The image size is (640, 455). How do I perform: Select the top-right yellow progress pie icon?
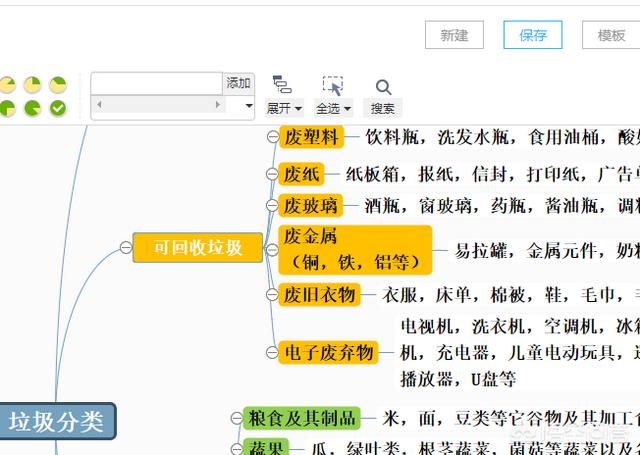58,85
